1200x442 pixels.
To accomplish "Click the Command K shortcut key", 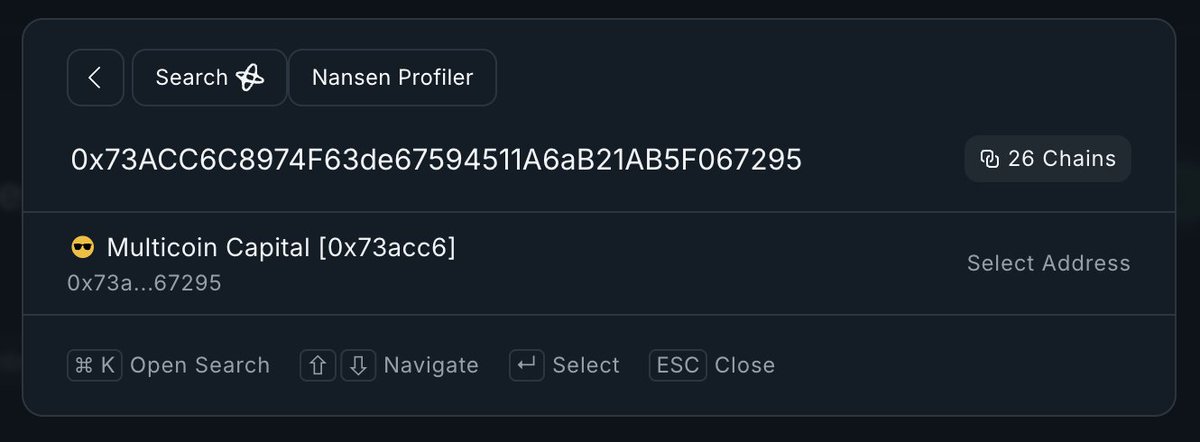I will pyautogui.click(x=95, y=365).
